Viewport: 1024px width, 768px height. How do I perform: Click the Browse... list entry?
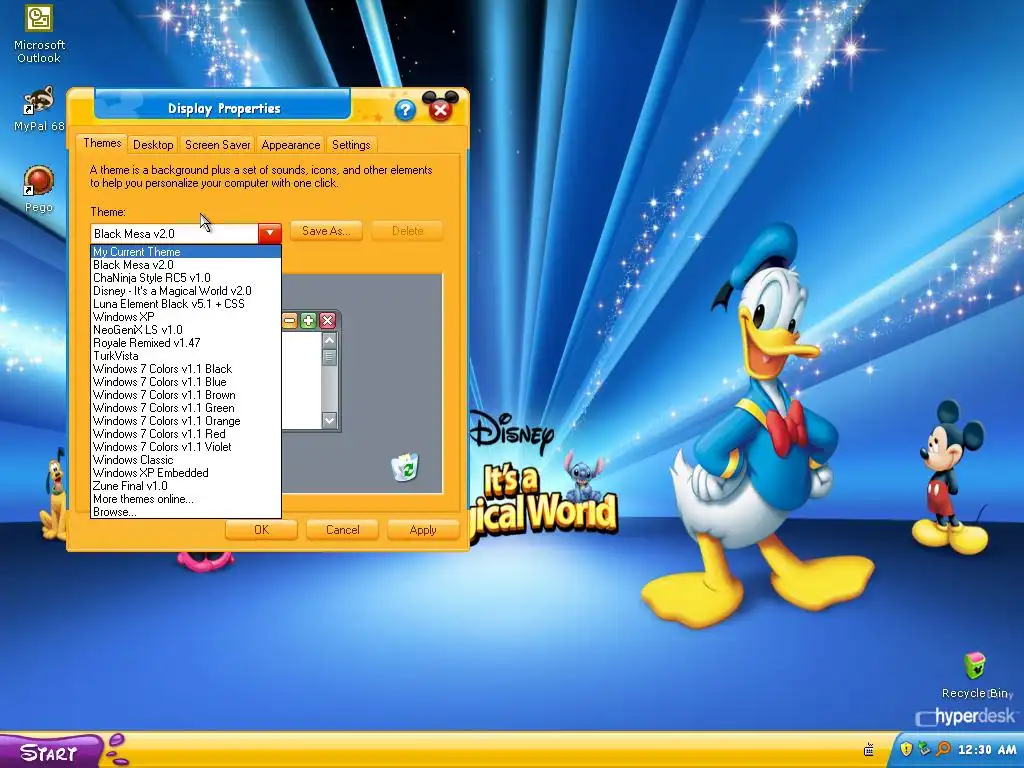(x=186, y=512)
